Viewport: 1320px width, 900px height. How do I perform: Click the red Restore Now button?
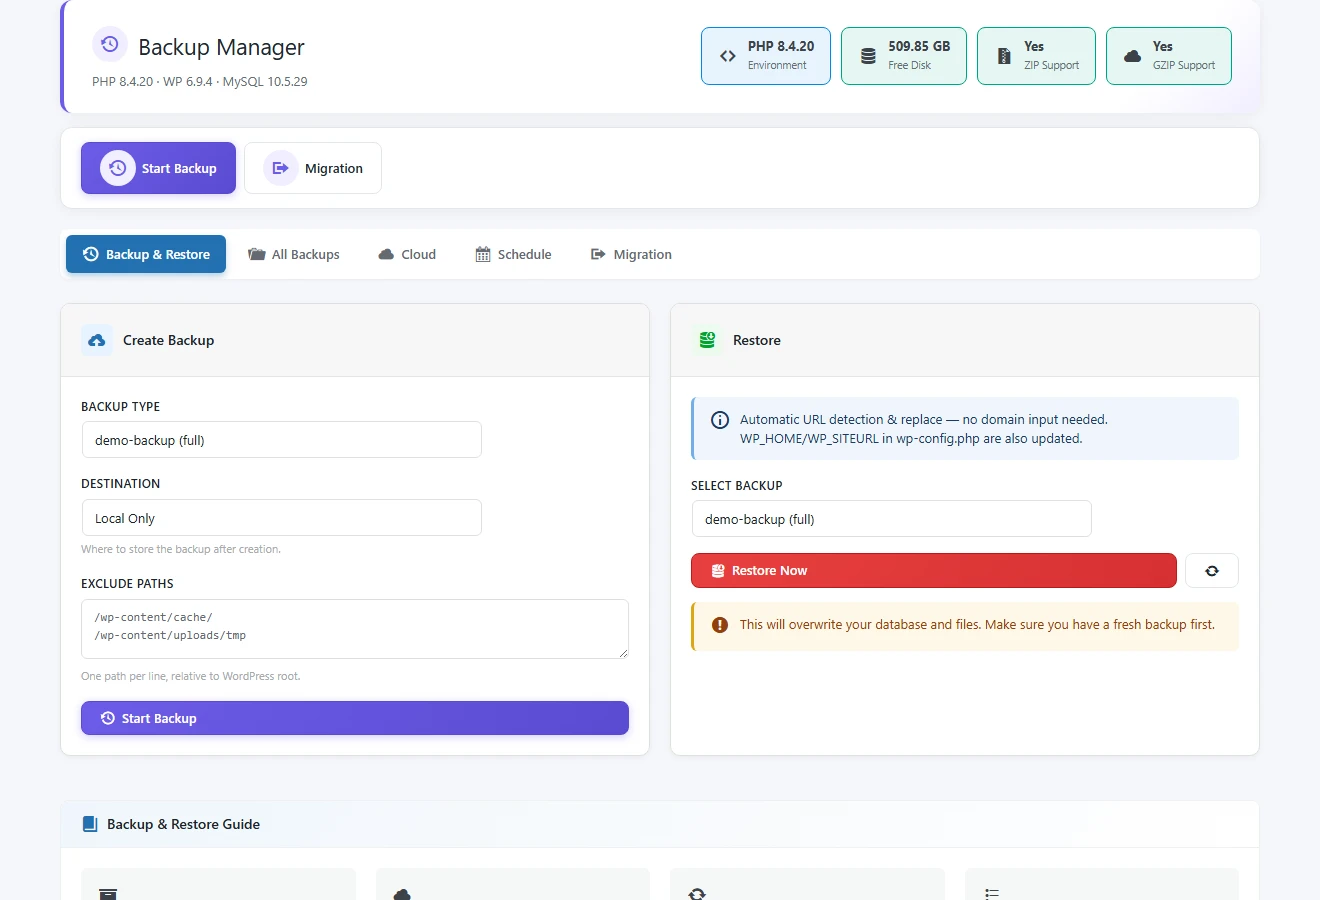point(934,571)
